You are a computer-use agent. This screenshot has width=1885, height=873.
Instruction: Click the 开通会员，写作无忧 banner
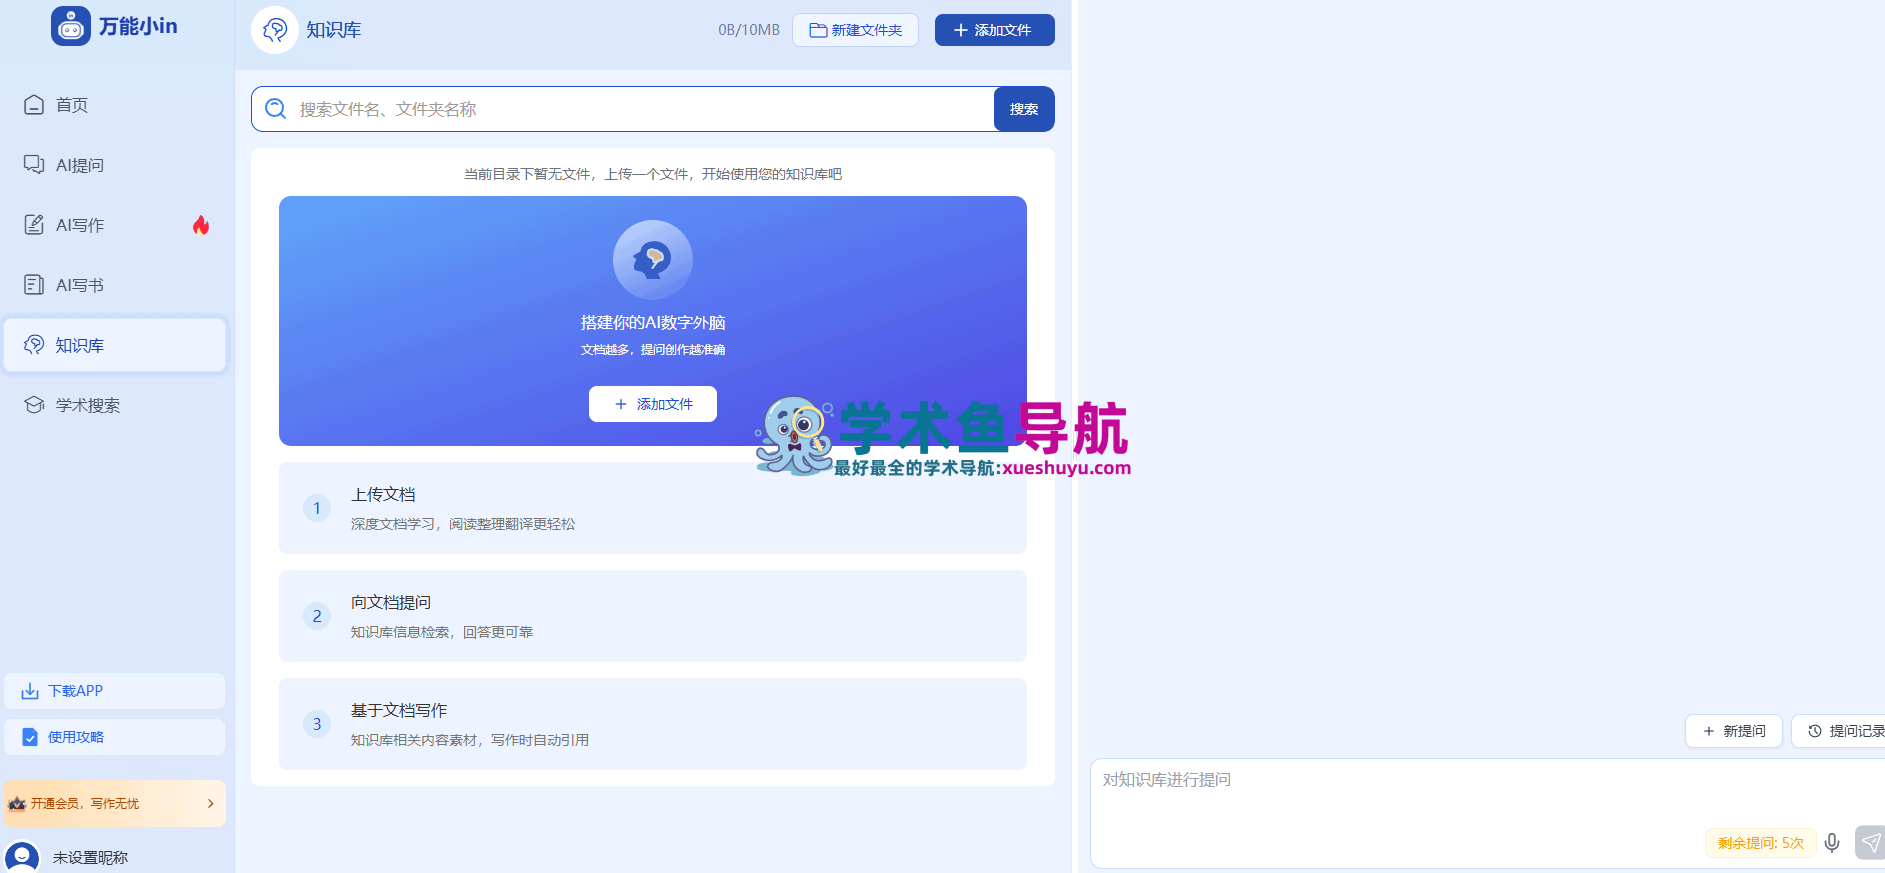coord(115,803)
